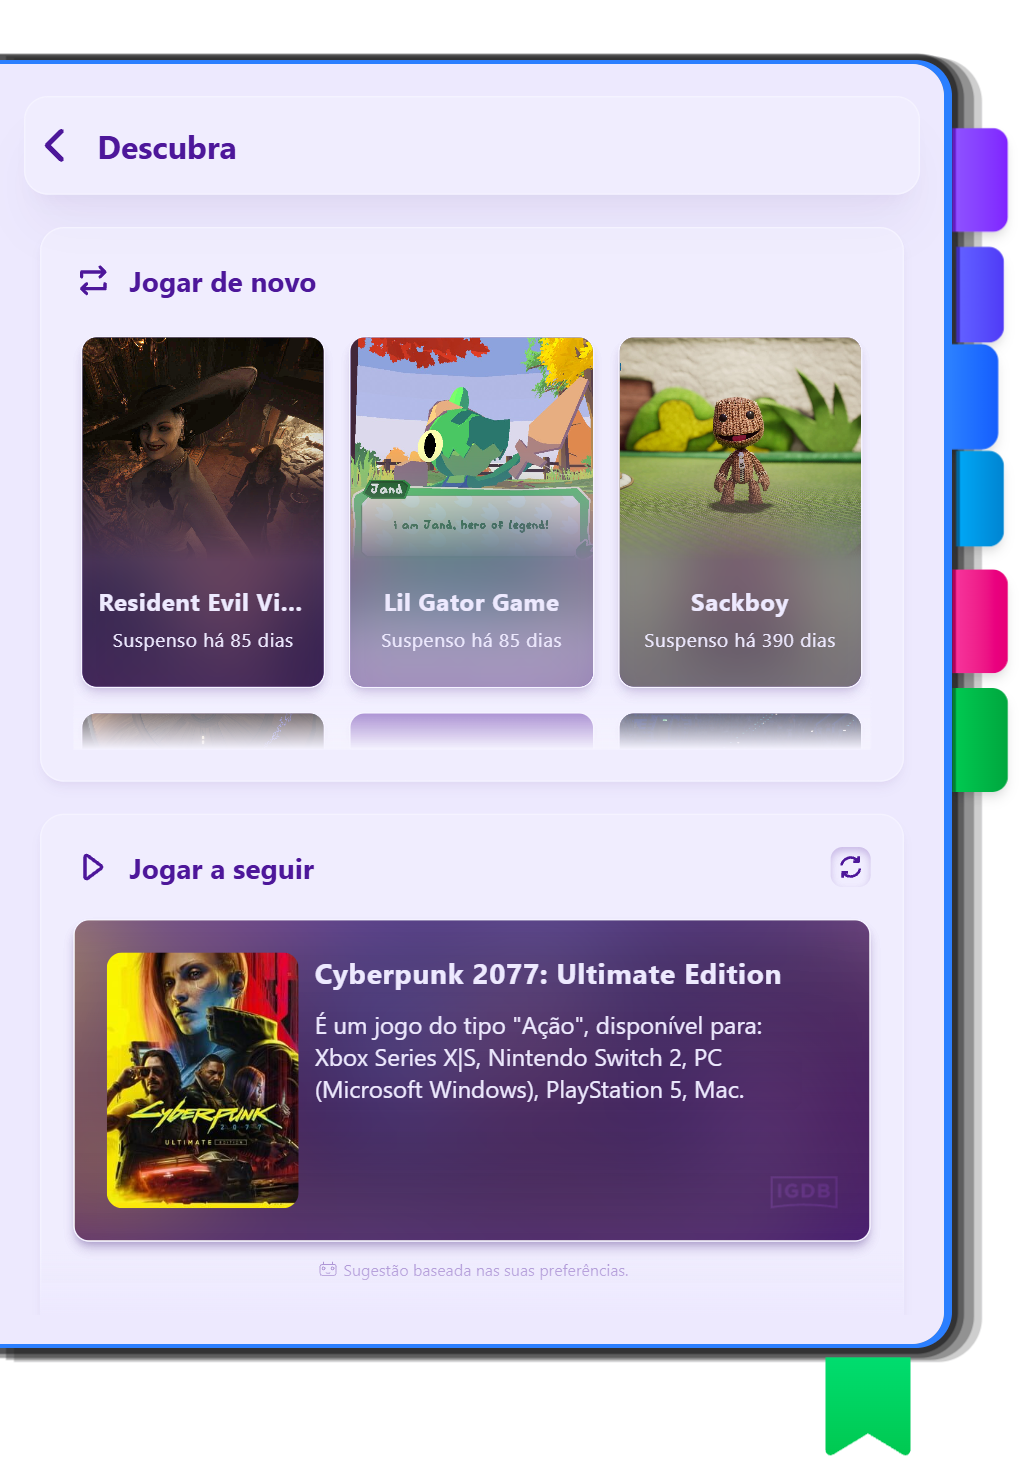Open the Sackboy game card
Viewport: 1024px width, 1460px height.
740,512
